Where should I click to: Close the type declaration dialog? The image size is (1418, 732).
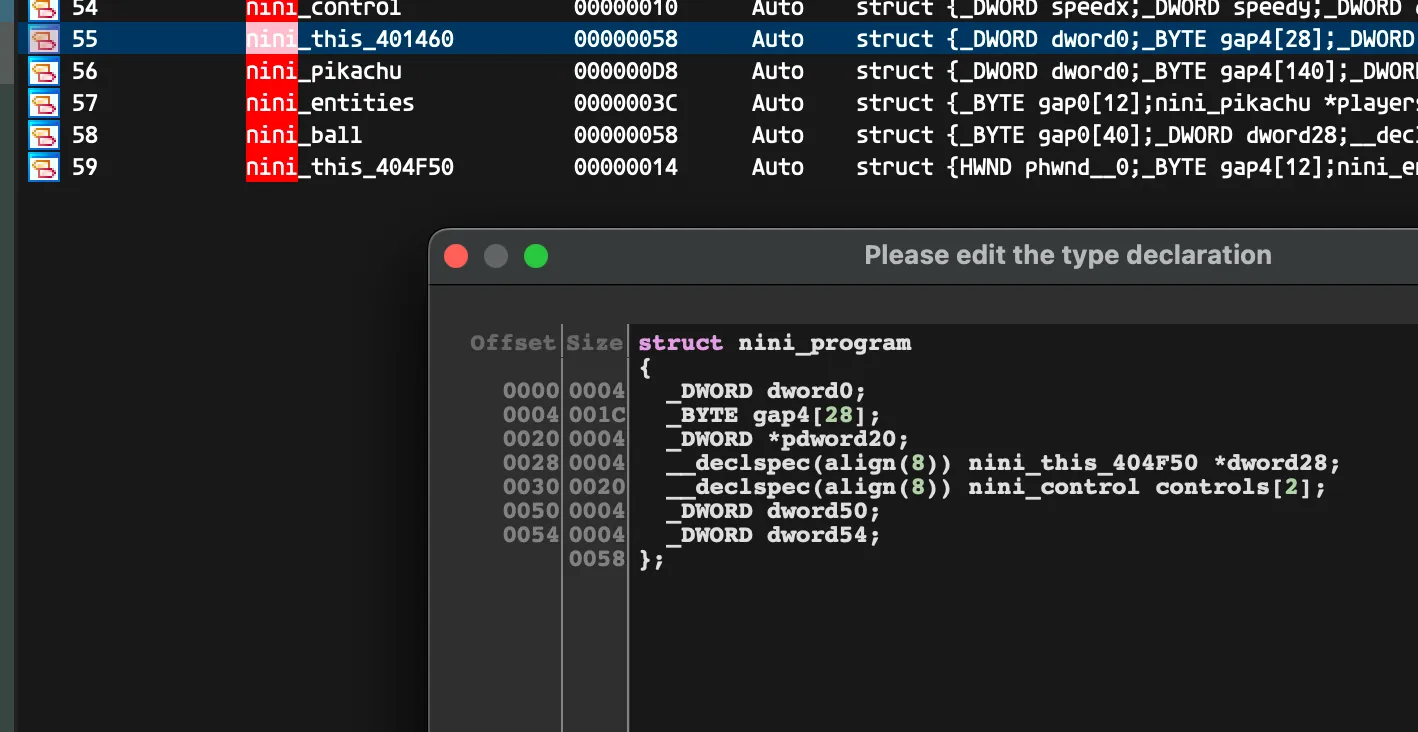[x=456, y=256]
